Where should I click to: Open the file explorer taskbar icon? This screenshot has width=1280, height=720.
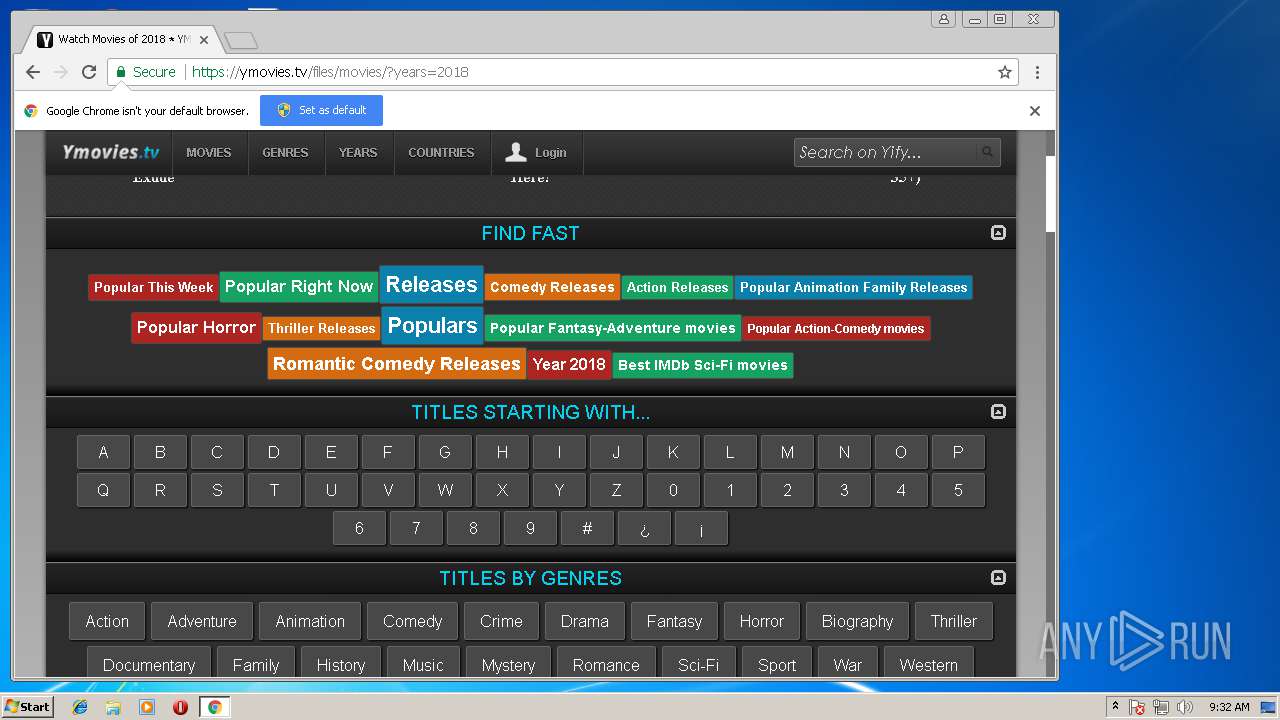pos(113,707)
